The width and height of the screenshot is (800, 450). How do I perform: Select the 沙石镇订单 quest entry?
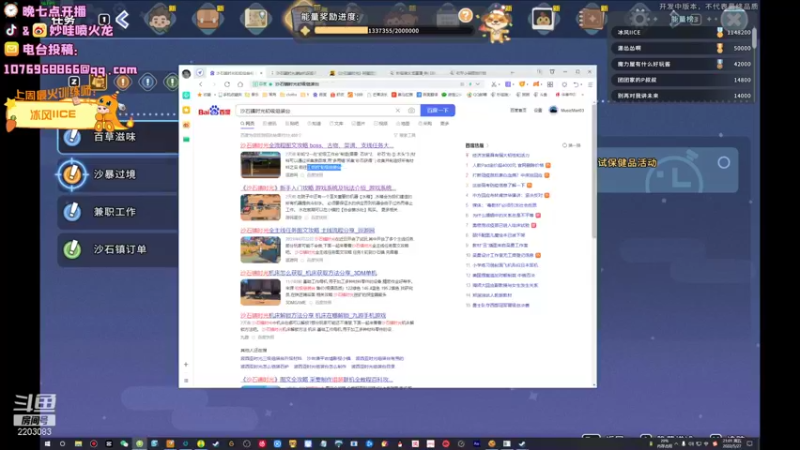point(117,249)
